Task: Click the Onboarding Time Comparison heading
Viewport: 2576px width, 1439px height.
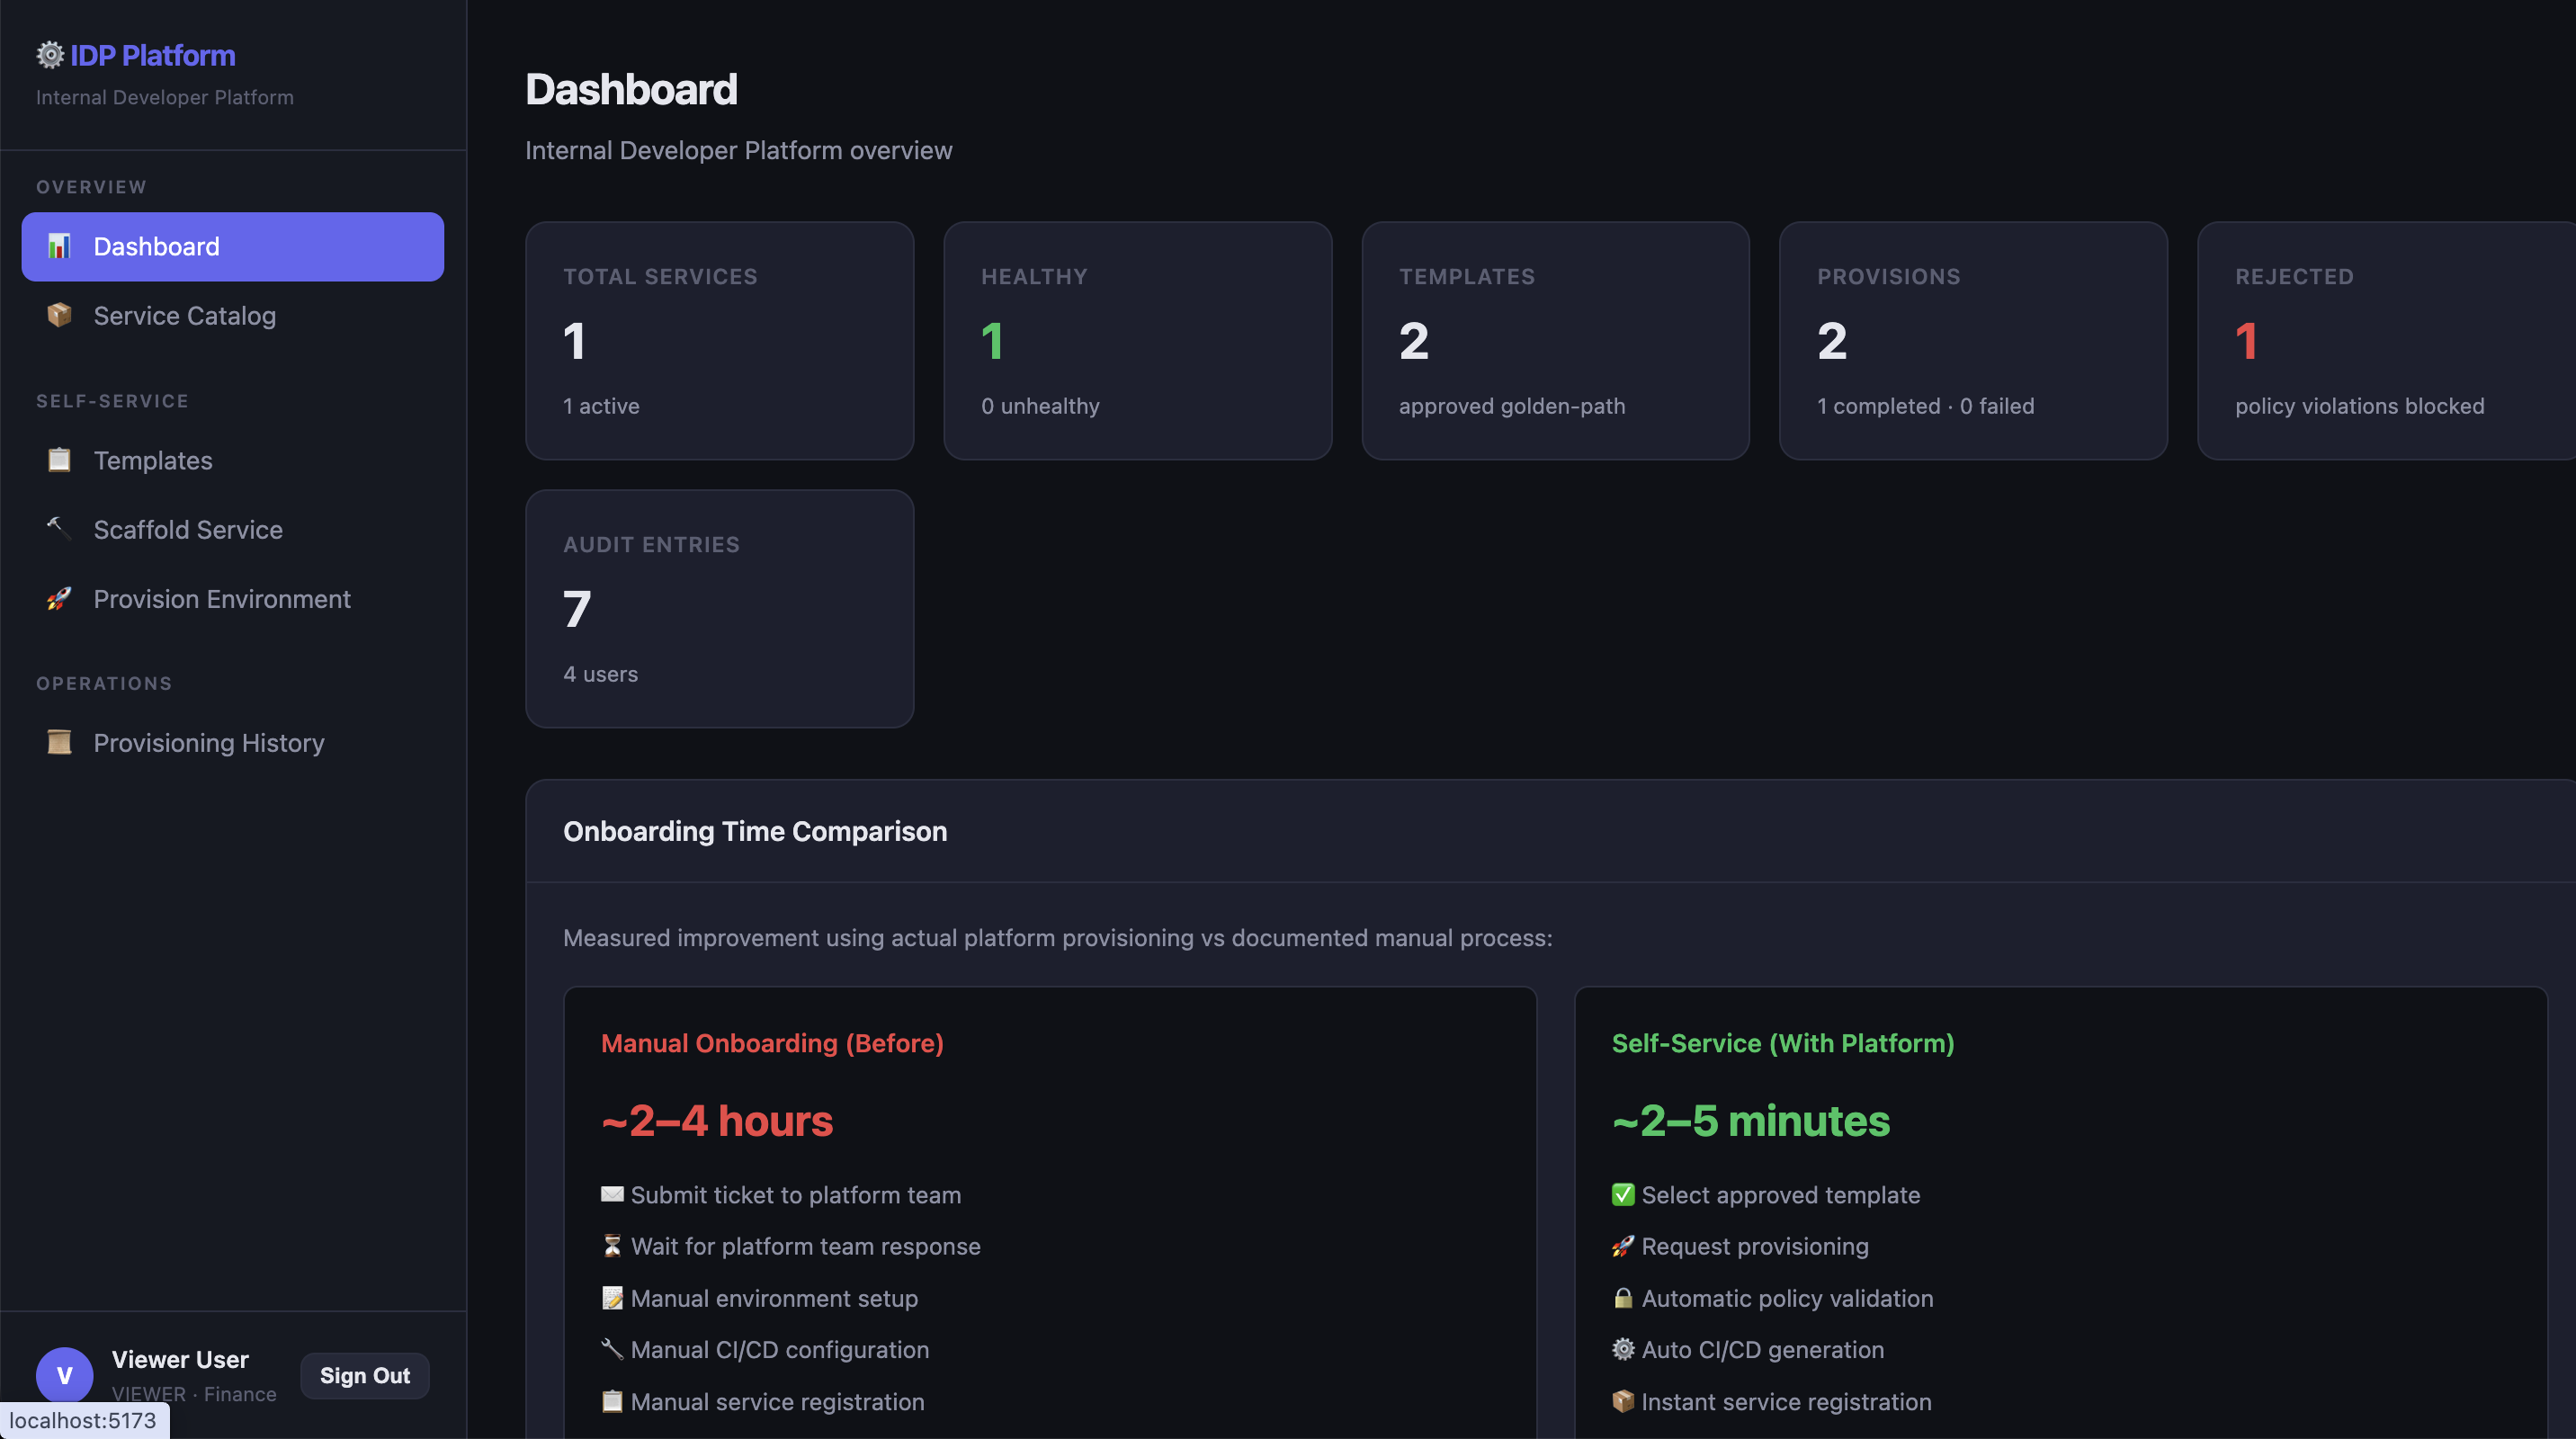Action: (755, 831)
